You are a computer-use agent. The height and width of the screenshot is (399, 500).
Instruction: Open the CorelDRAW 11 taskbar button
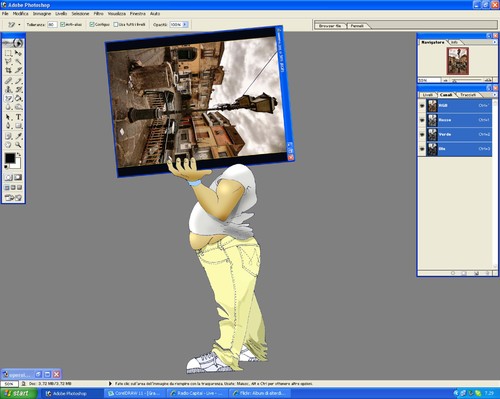[135, 394]
